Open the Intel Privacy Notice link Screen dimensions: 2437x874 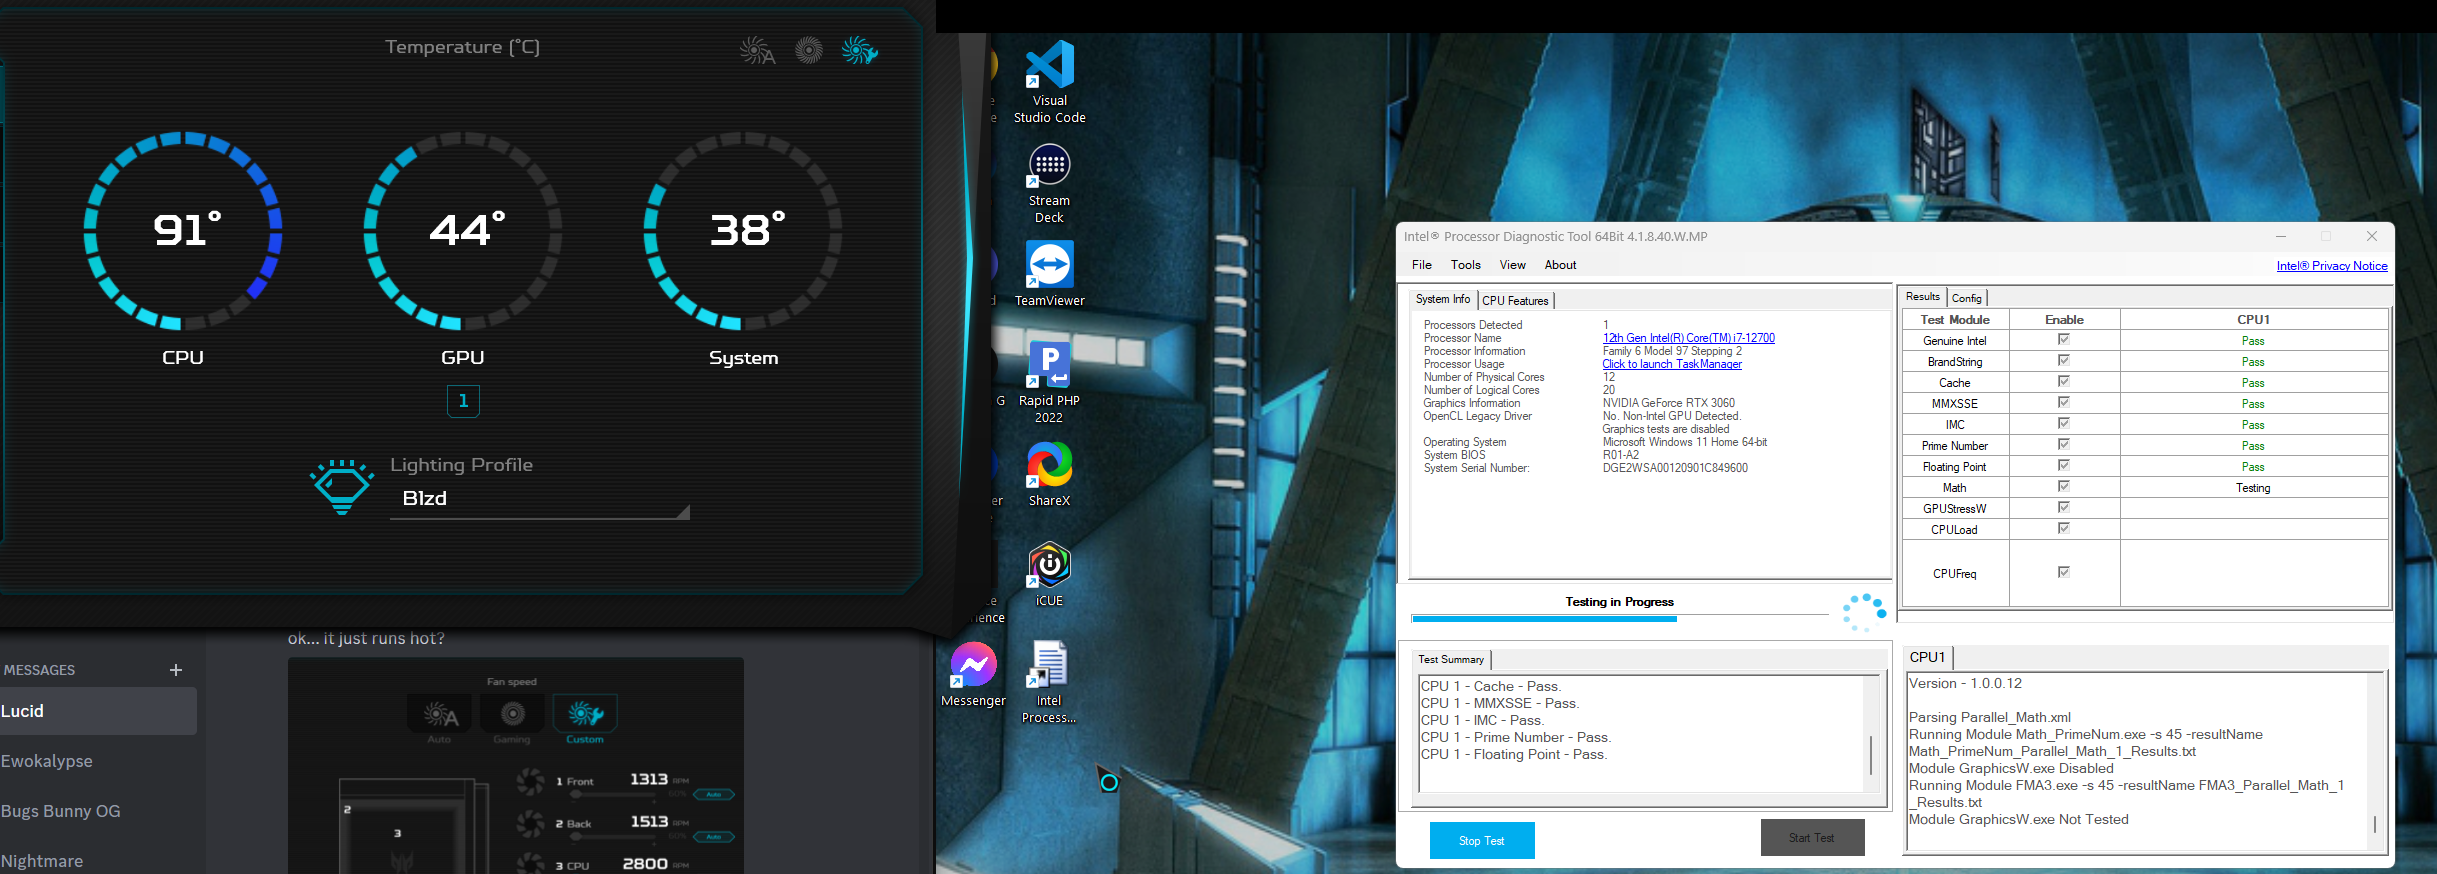(2331, 266)
